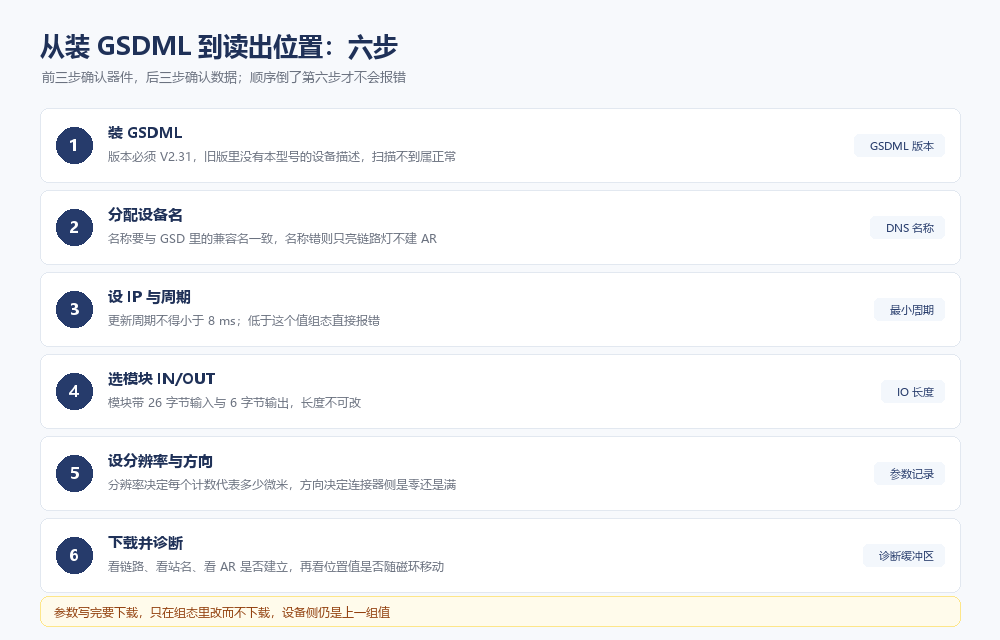Click the description starting 看链路、看站名

click(x=276, y=567)
